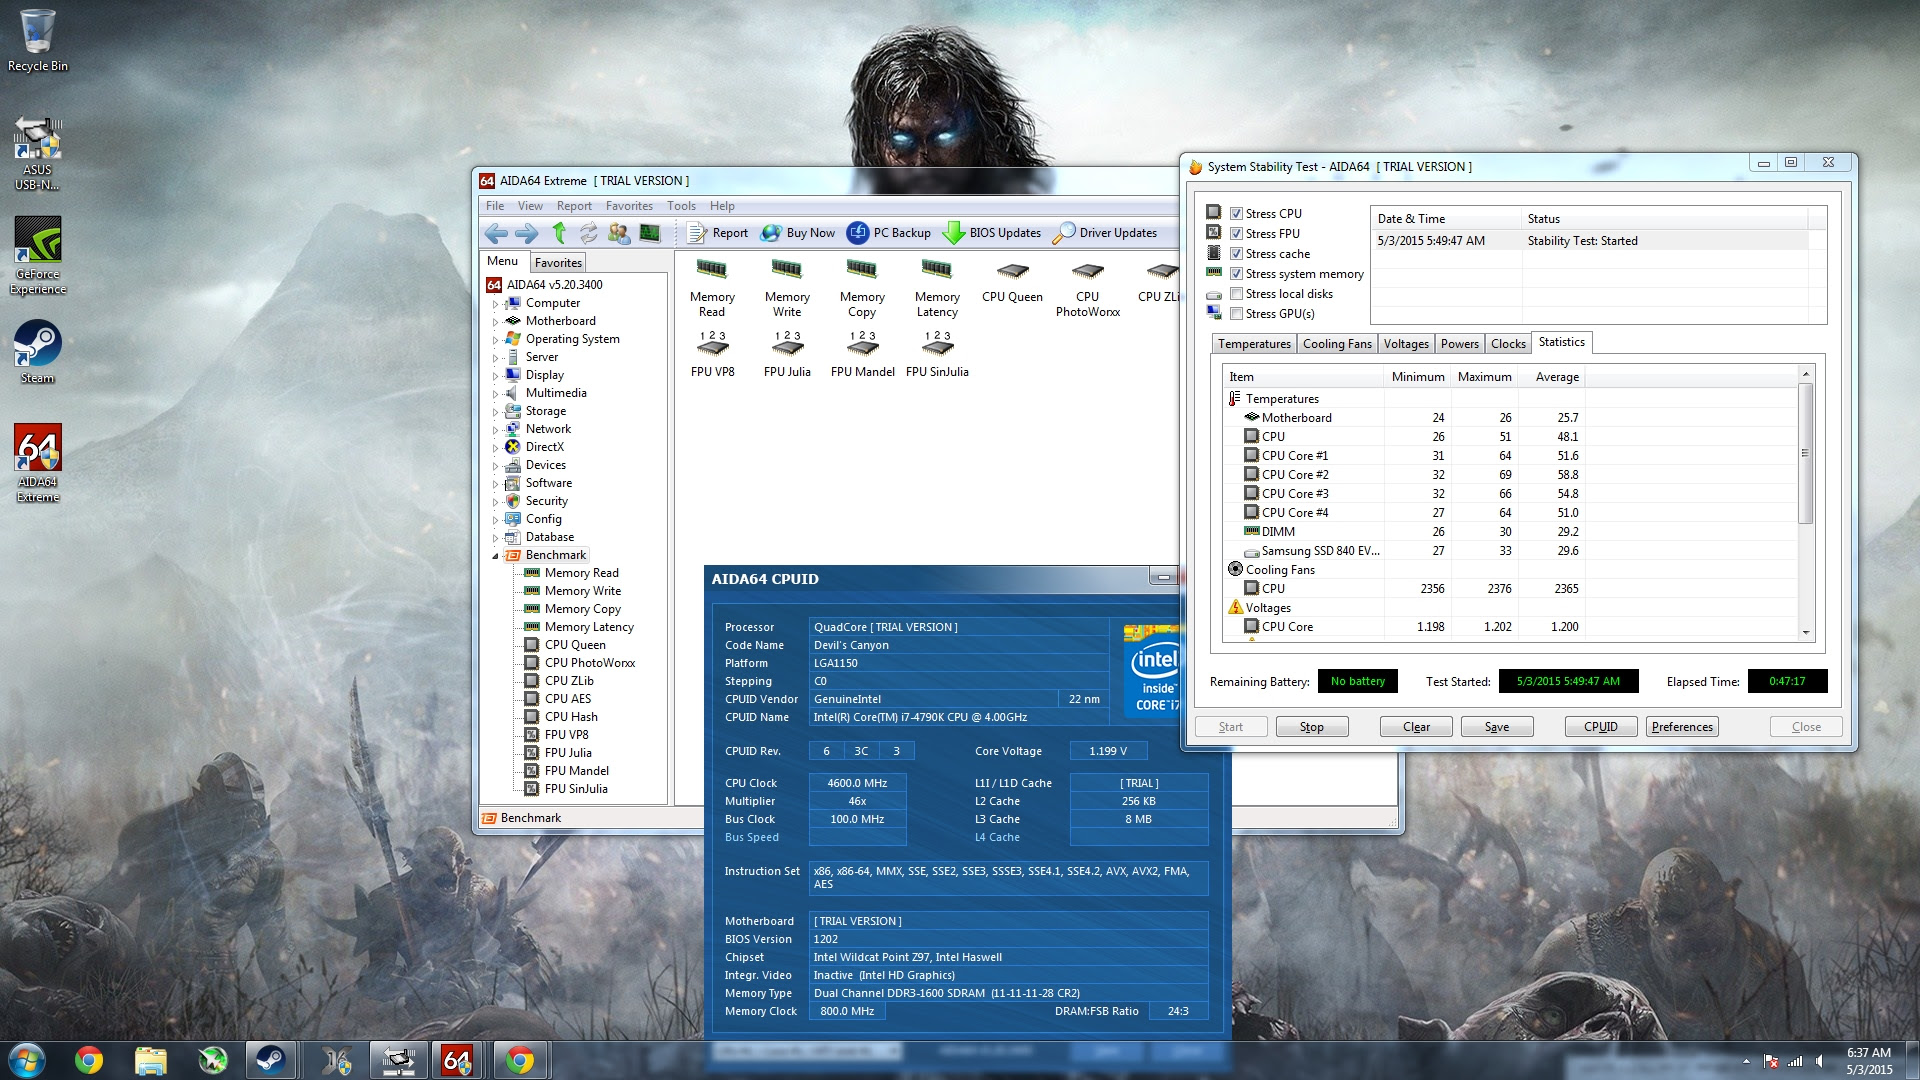Click the green monitor toolbar icon

point(650,233)
